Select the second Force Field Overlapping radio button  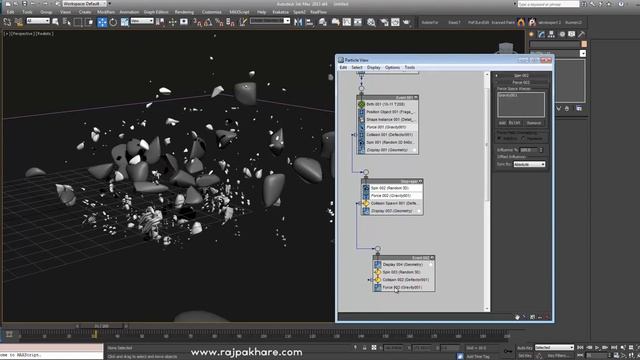tap(524, 139)
